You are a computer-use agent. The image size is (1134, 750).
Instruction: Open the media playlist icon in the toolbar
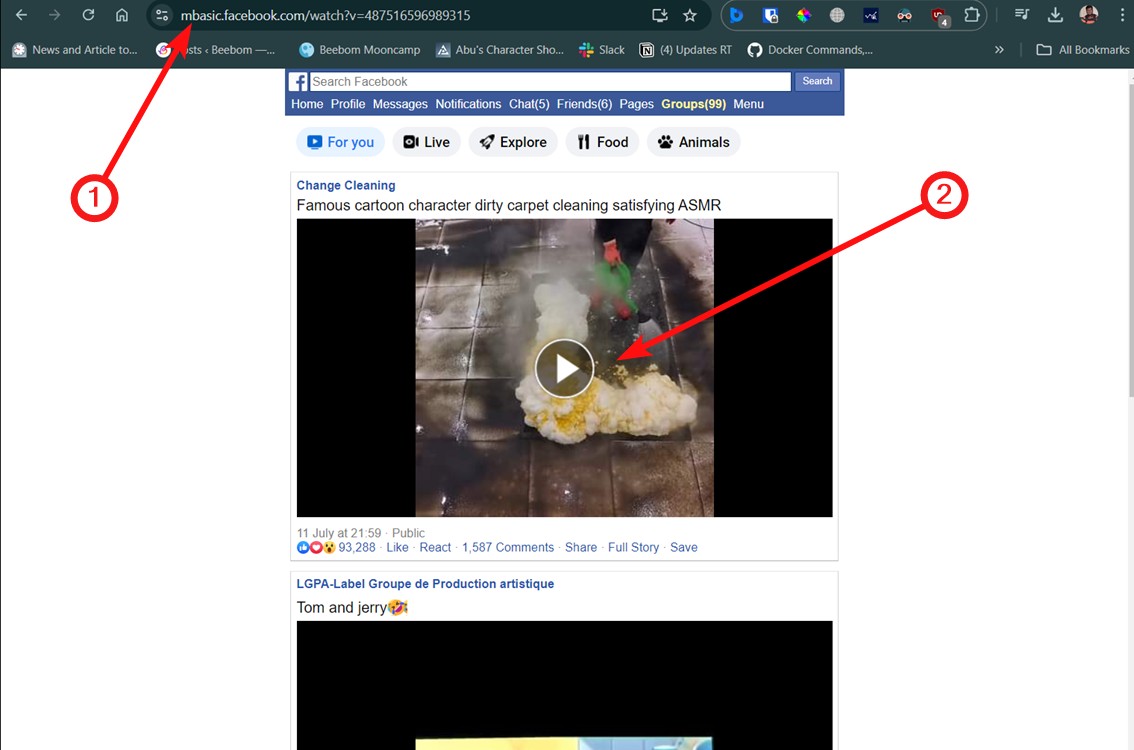click(1021, 16)
